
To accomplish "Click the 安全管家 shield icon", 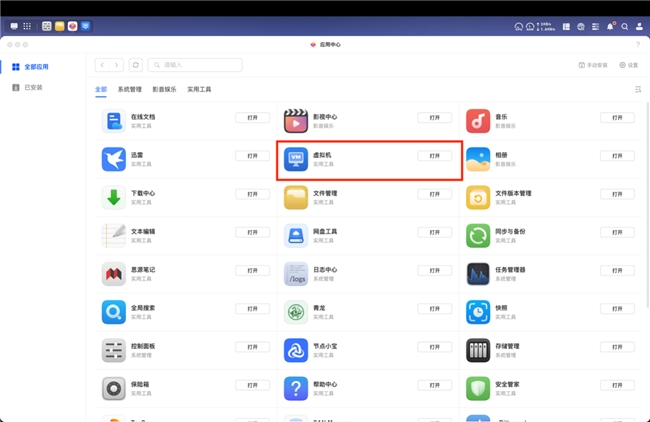I will click(478, 388).
